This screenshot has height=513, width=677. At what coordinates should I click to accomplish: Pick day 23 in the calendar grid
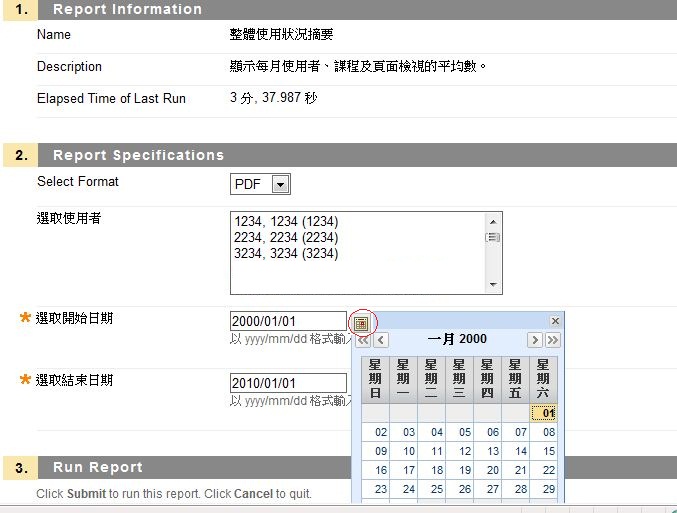pos(381,489)
